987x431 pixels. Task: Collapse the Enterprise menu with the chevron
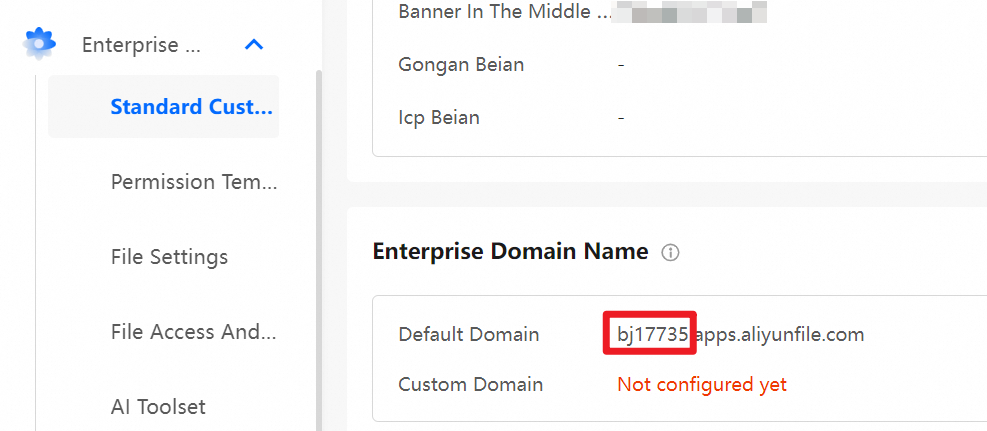coord(254,45)
